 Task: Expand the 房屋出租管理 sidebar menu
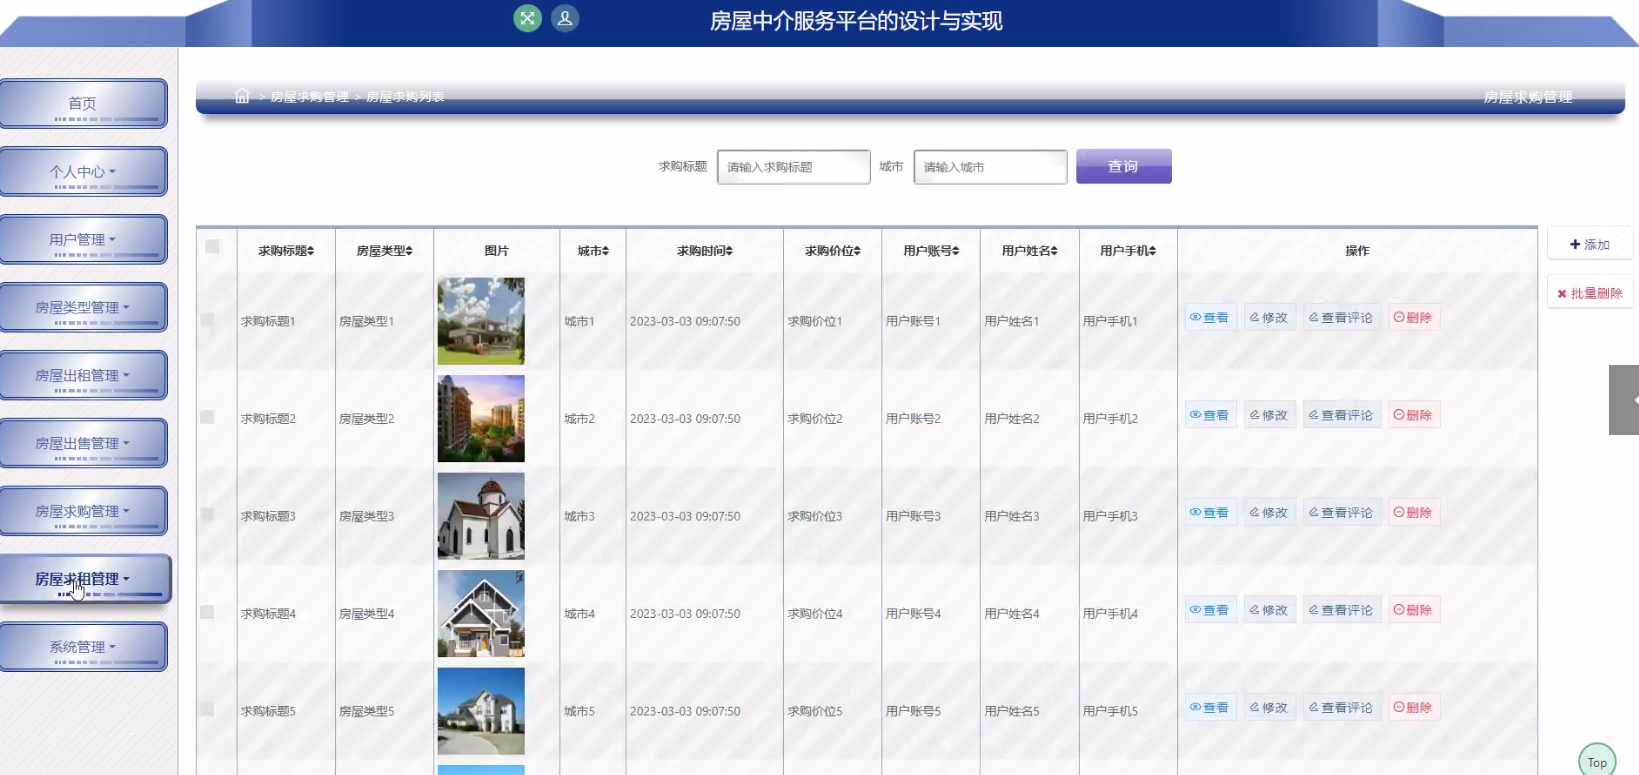pyautogui.click(x=83, y=376)
